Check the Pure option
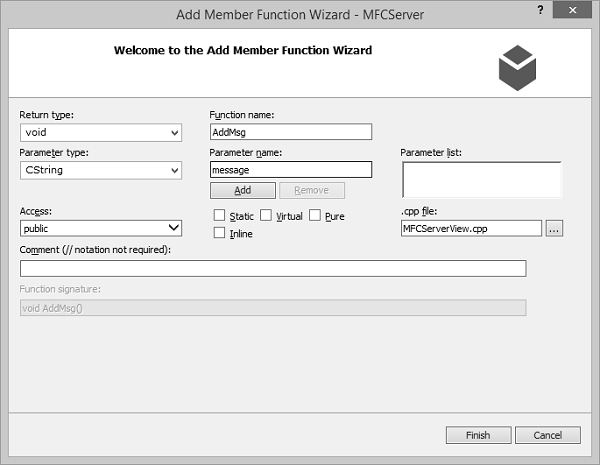This screenshot has height=465, width=600. (315, 216)
